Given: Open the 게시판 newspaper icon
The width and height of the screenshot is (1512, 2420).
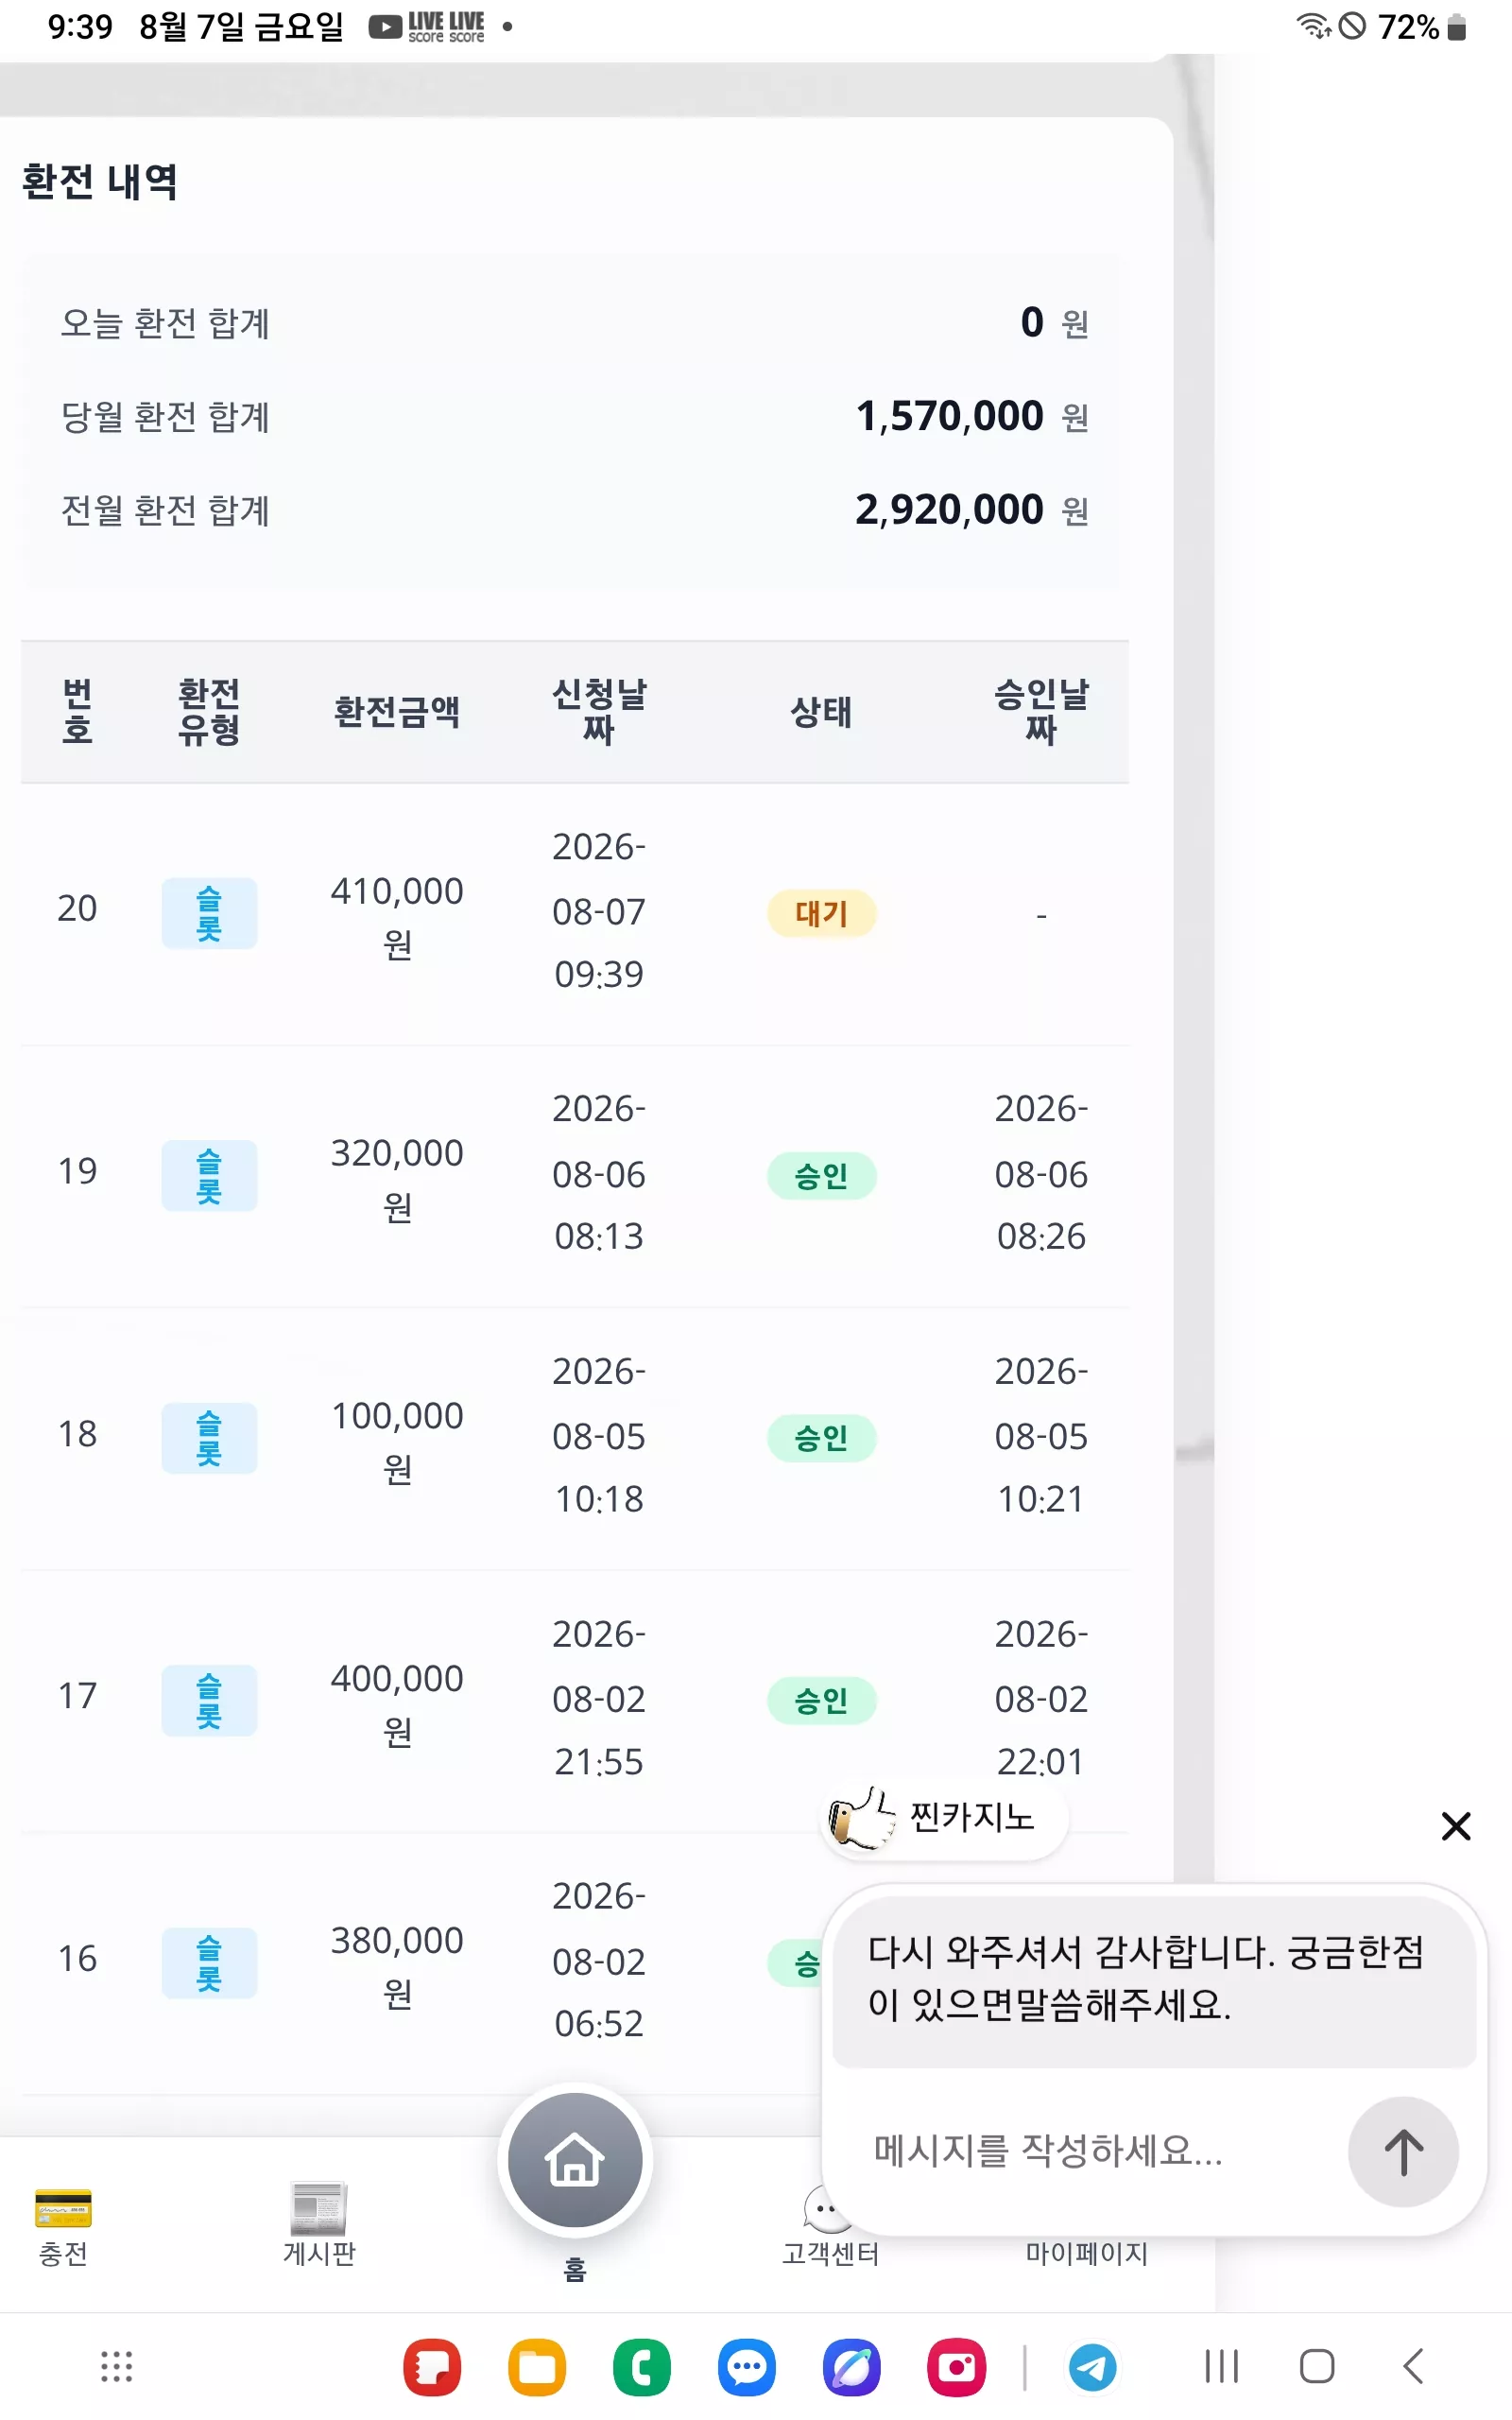Looking at the screenshot, I should (319, 2208).
